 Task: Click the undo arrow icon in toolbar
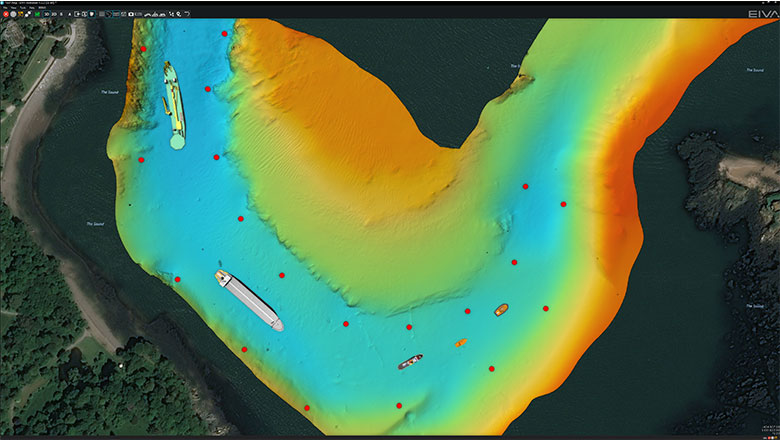(187, 14)
